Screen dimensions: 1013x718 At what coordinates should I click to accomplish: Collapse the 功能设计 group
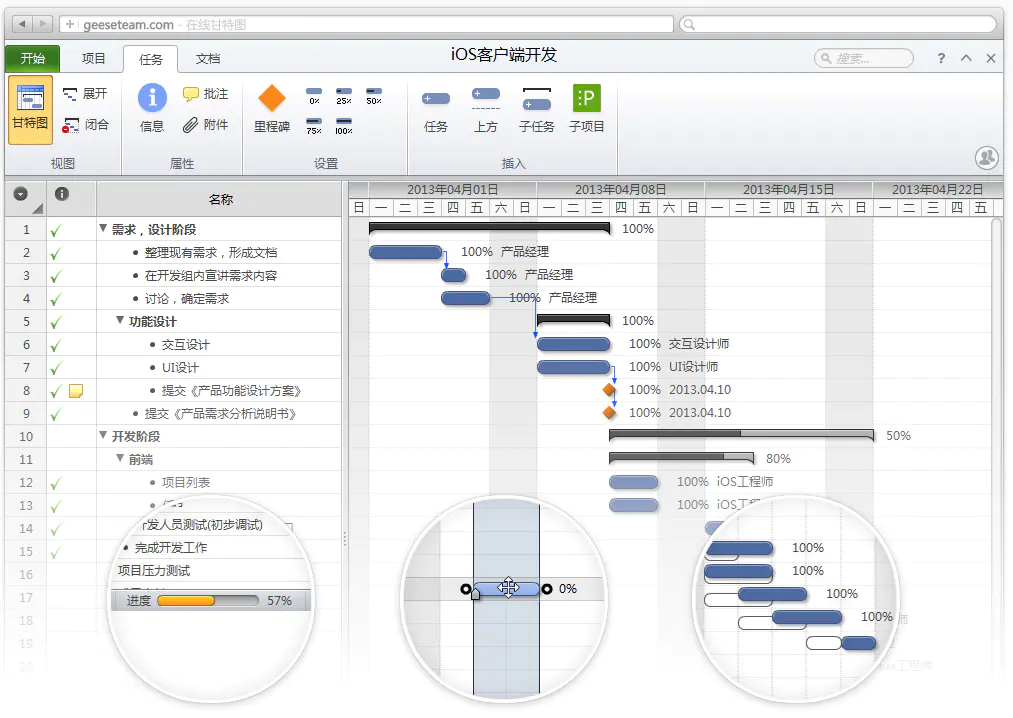(x=120, y=320)
